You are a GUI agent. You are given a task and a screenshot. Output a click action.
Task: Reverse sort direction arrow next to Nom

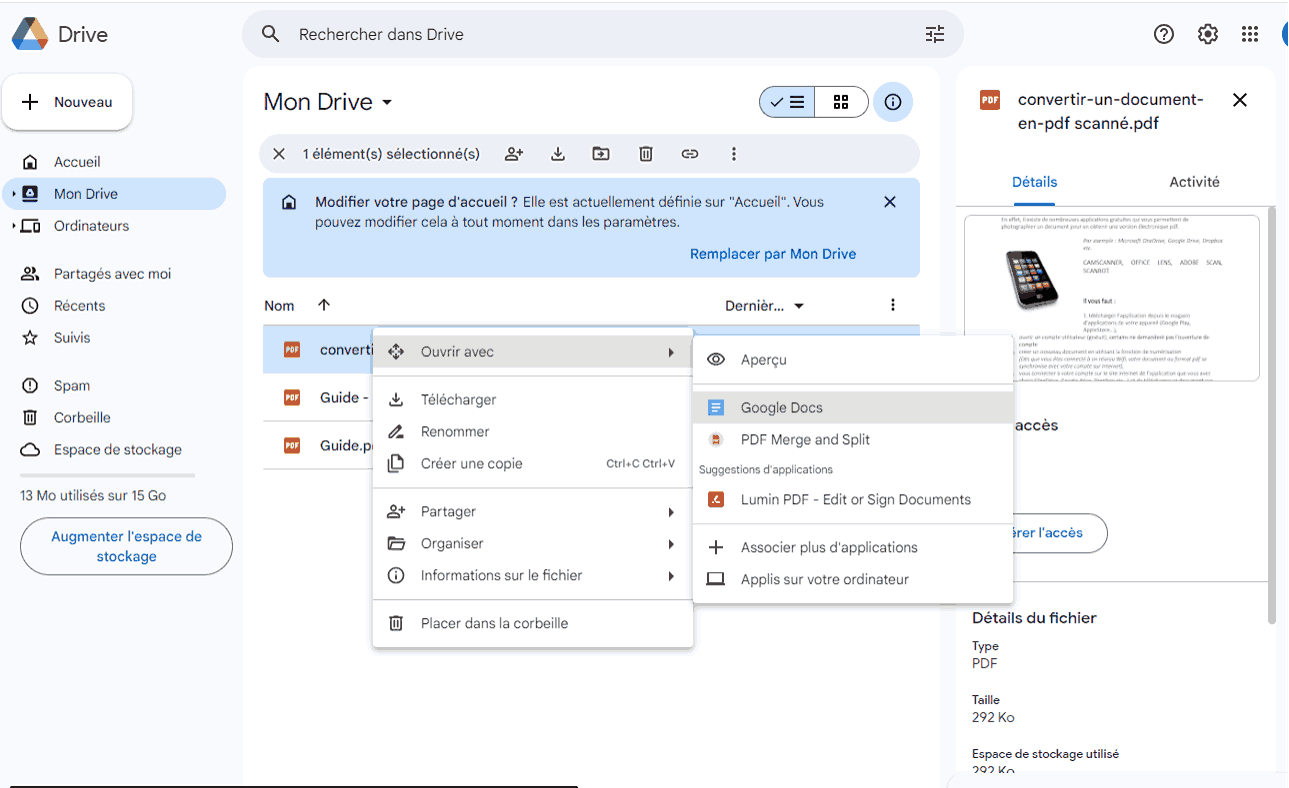coord(324,305)
